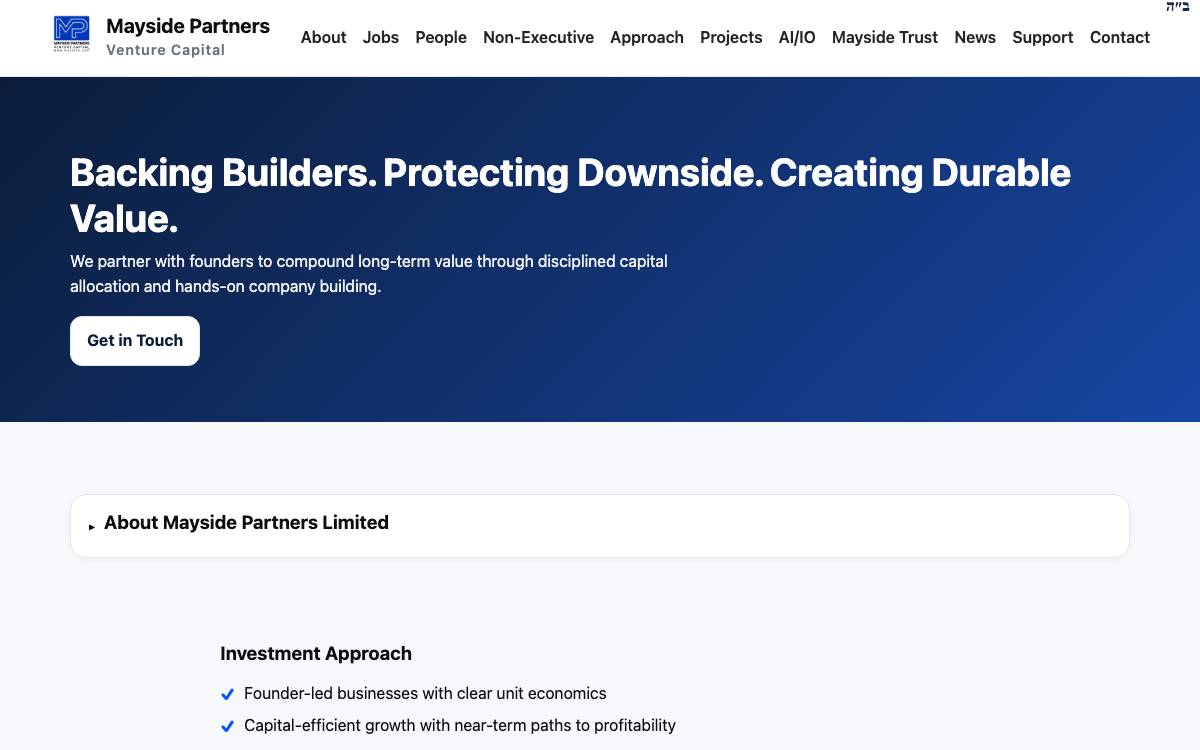
Task: Select Non-Executive in the navigation bar
Action: point(538,37)
